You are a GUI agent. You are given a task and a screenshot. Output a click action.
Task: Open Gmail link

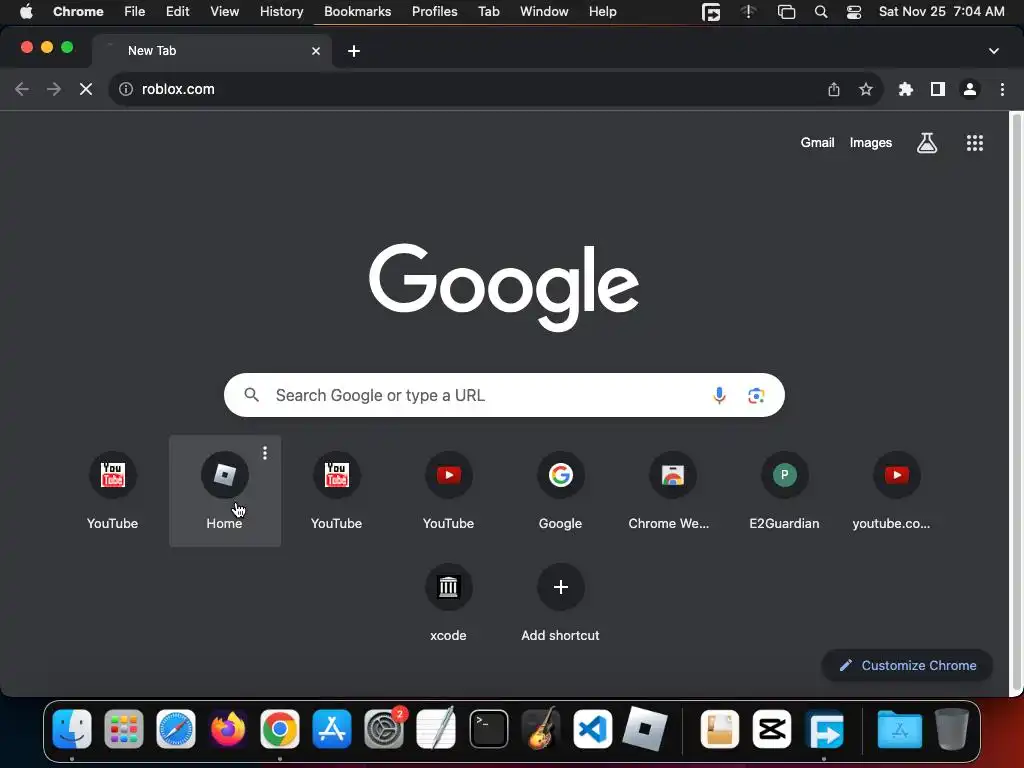click(x=817, y=142)
